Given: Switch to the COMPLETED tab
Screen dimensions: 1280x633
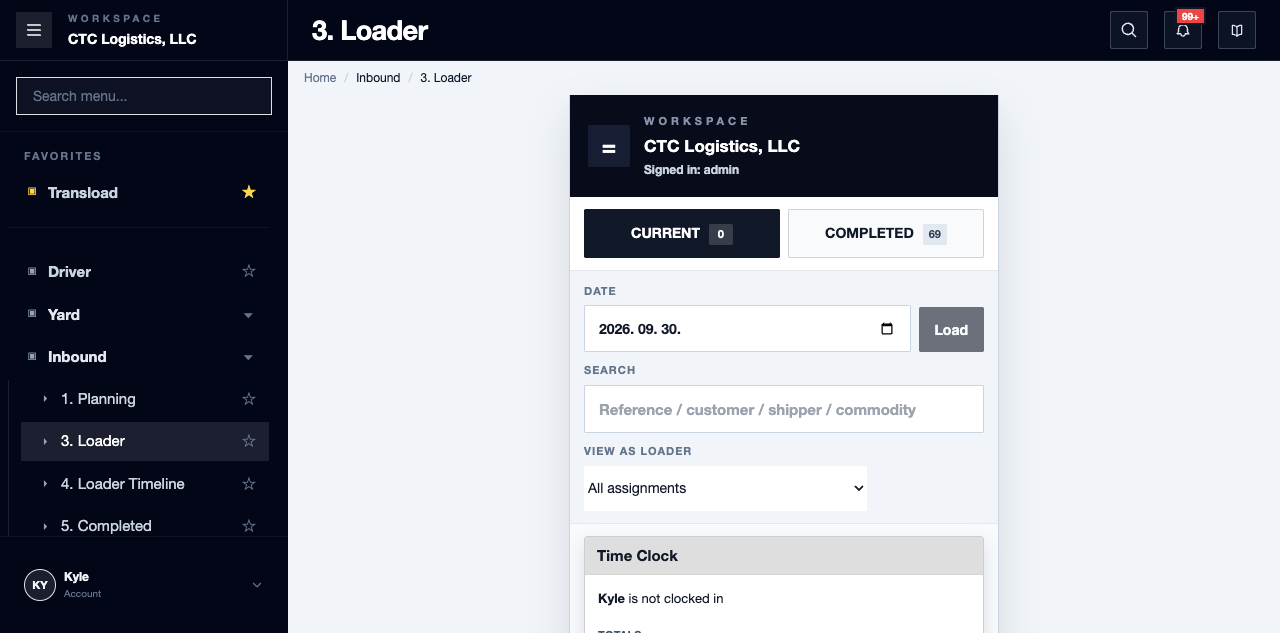Looking at the screenshot, I should point(886,233).
